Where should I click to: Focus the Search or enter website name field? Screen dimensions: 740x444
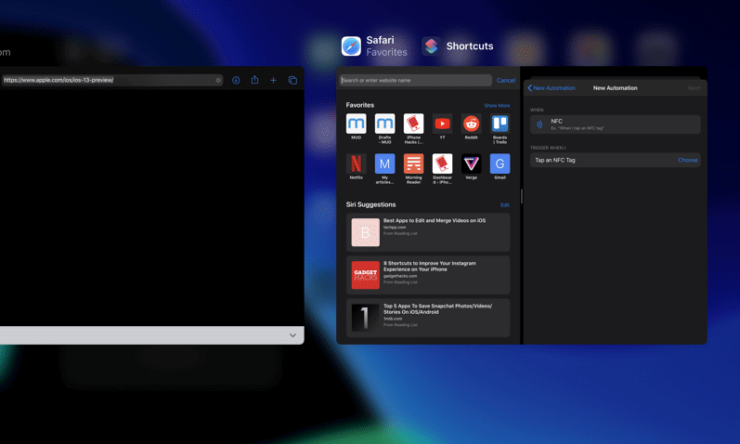click(x=415, y=80)
